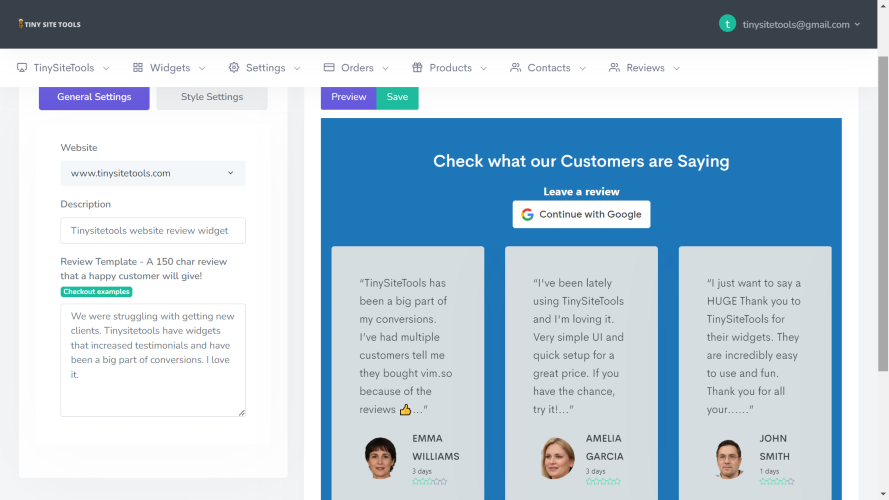Image resolution: width=889 pixels, height=500 pixels.
Task: Click Amelia Garcia's star rating
Action: pyautogui.click(x=603, y=481)
